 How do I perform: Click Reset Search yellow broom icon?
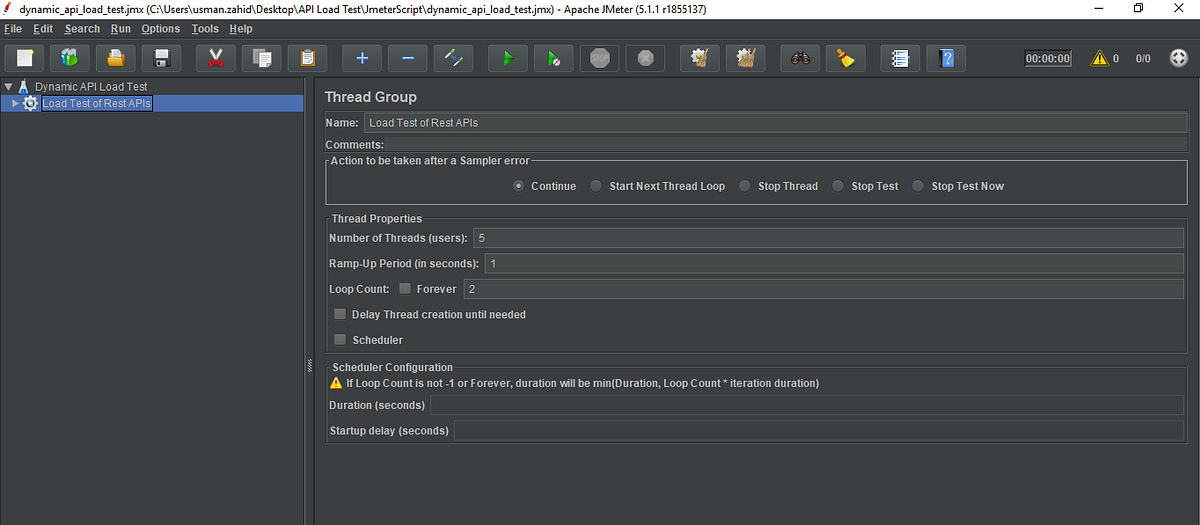[845, 58]
